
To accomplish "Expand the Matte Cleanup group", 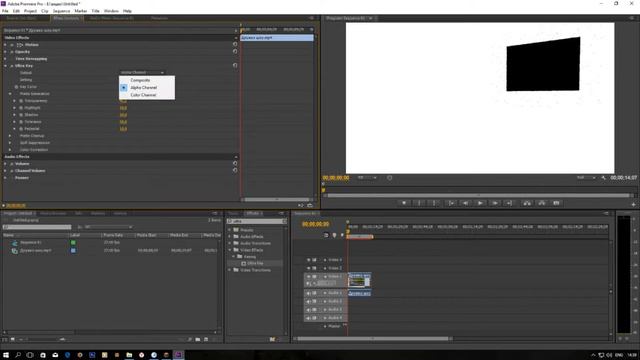I will (x=10, y=136).
